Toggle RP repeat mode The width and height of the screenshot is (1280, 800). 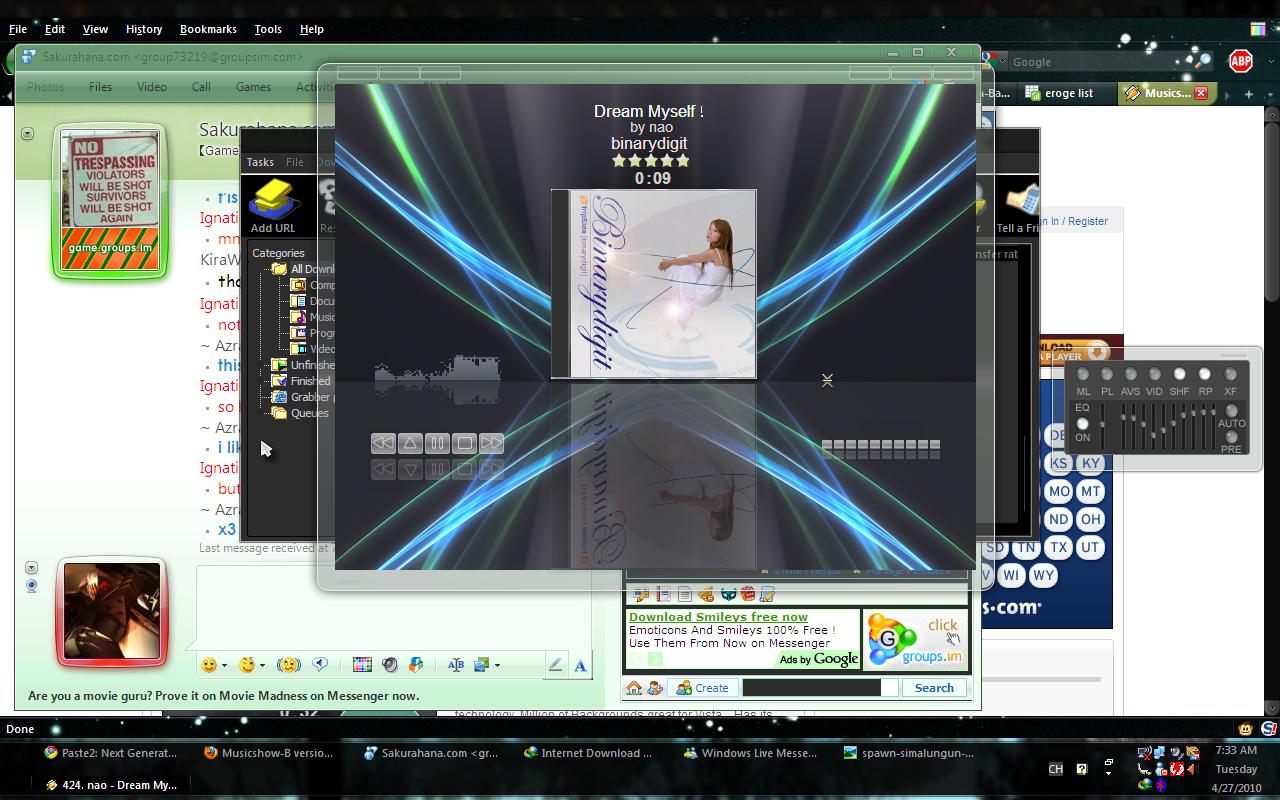(1205, 374)
